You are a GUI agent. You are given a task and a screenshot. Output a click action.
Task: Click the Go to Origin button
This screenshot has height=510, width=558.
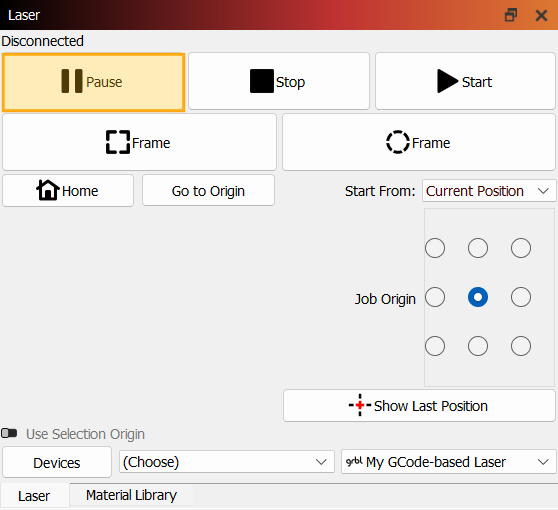[x=209, y=190]
